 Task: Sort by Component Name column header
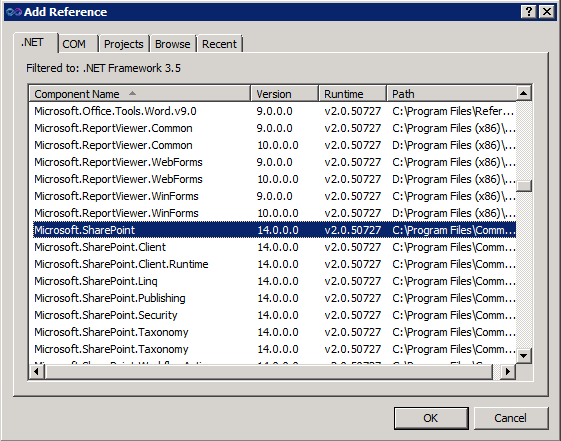coord(139,94)
